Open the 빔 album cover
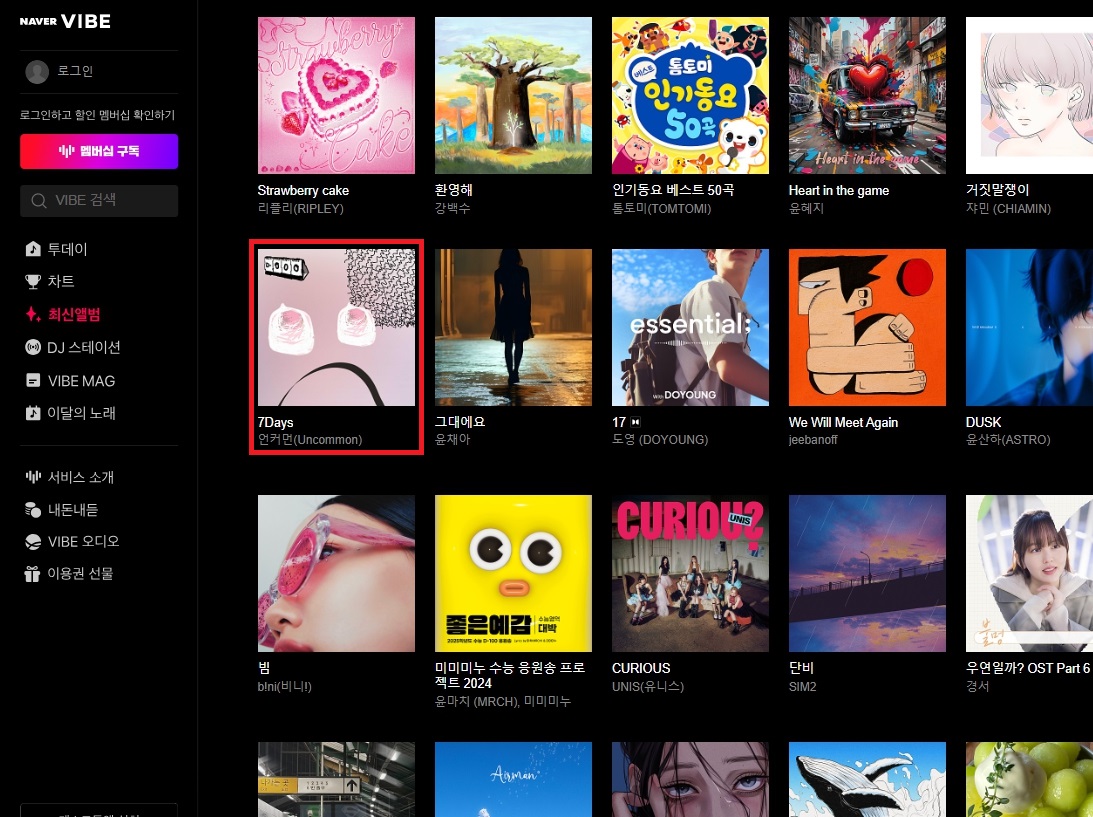This screenshot has height=817, width=1093. (x=336, y=574)
